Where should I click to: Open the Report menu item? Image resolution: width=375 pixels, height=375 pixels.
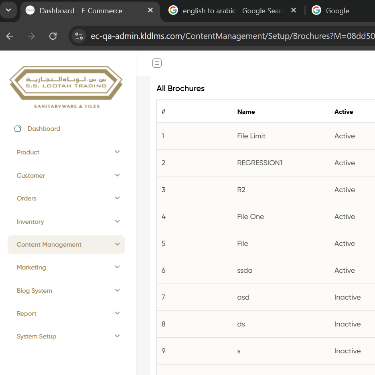point(26,314)
